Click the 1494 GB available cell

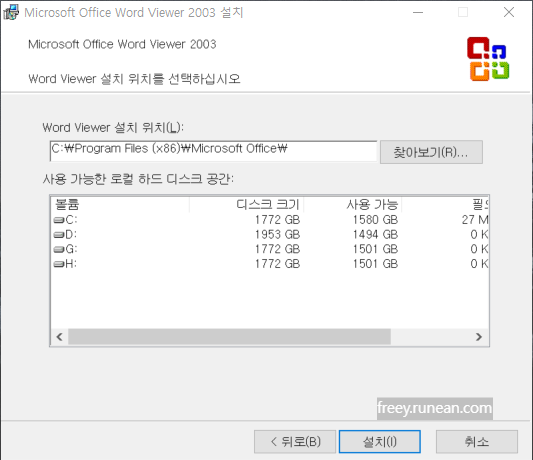[375, 235]
